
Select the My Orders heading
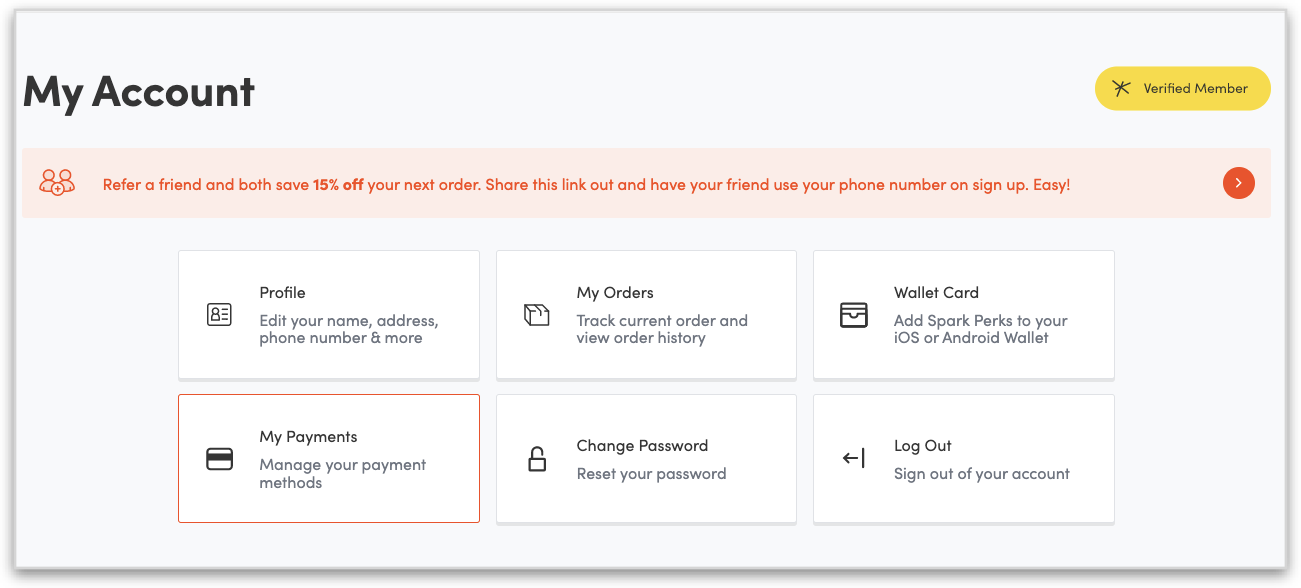pyautogui.click(x=615, y=293)
